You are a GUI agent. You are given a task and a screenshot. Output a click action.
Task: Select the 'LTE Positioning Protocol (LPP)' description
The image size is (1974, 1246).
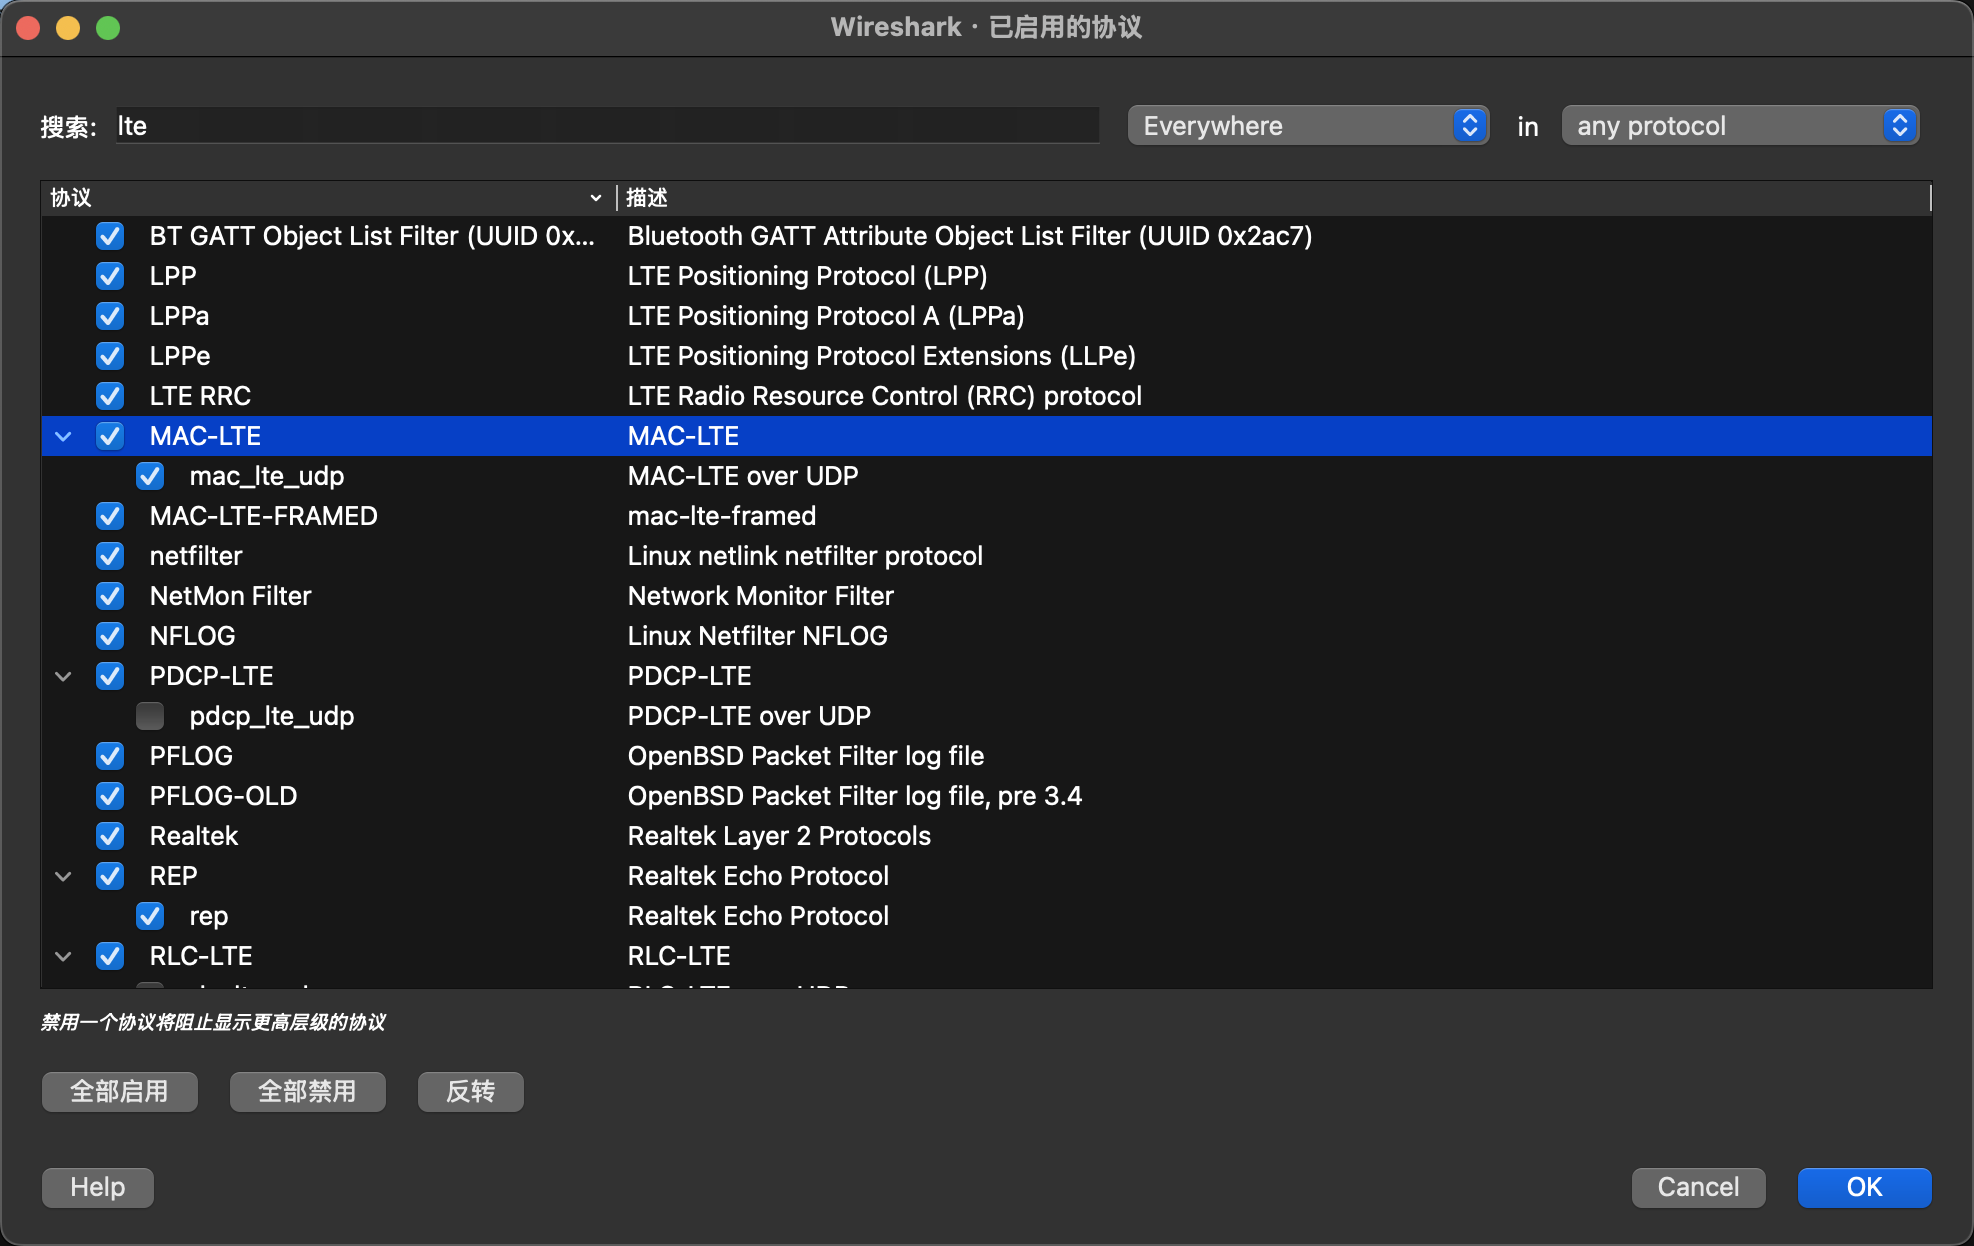point(807,276)
